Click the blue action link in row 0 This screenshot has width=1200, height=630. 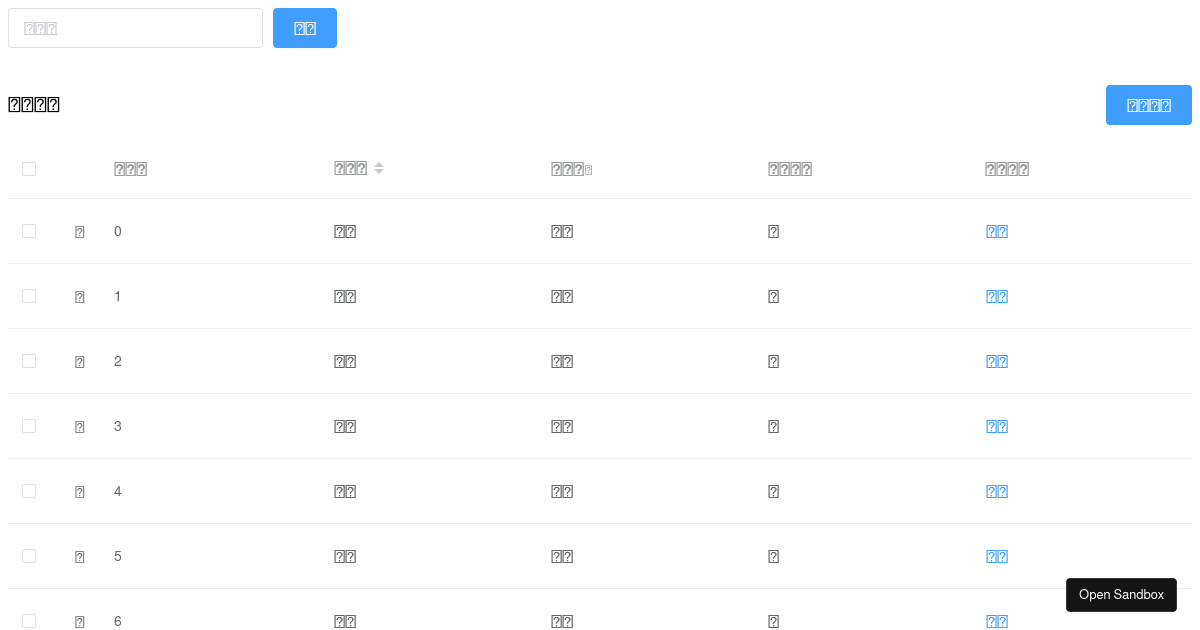click(x=996, y=231)
